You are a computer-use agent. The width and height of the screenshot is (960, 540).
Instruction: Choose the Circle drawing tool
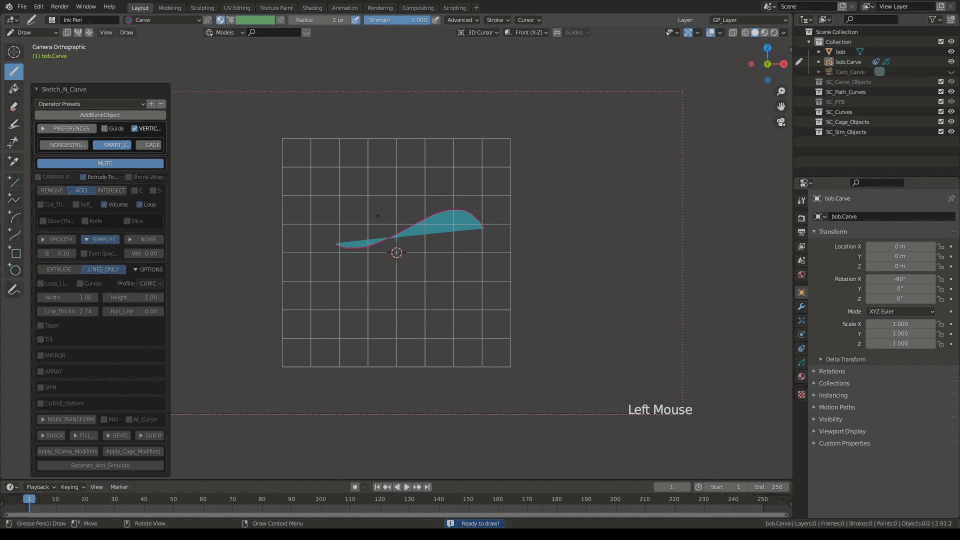pos(14,269)
